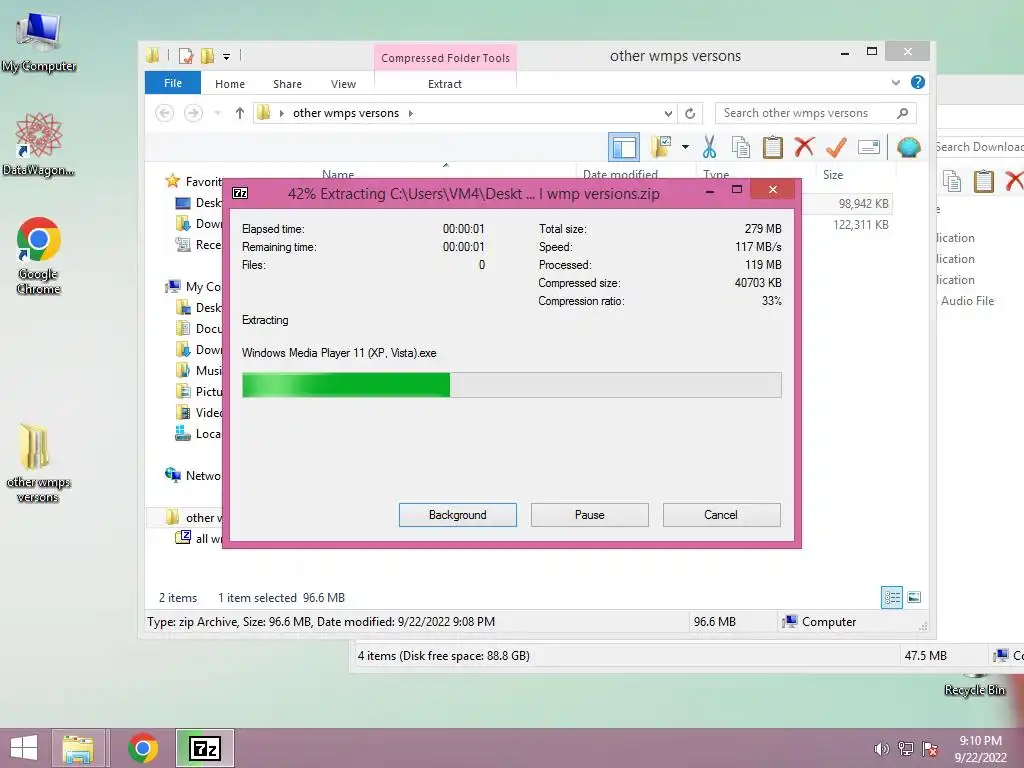
Task: Open DataWagon desktop shortcut
Action: pos(39,145)
